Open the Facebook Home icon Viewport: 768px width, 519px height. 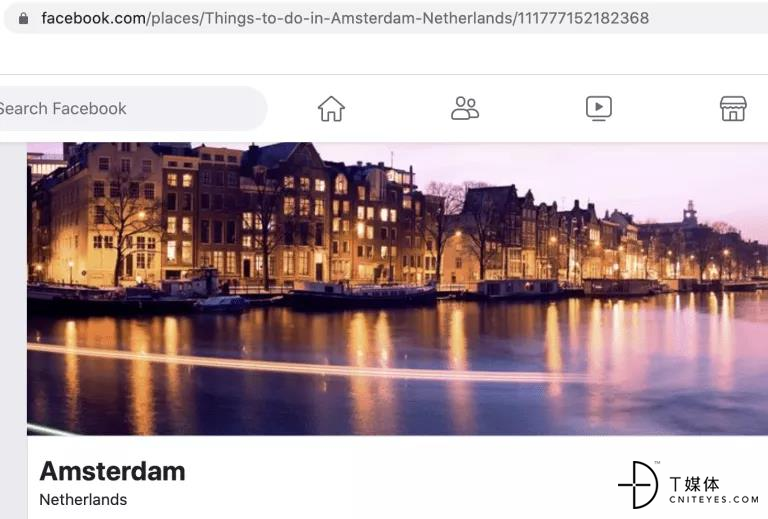(332, 108)
